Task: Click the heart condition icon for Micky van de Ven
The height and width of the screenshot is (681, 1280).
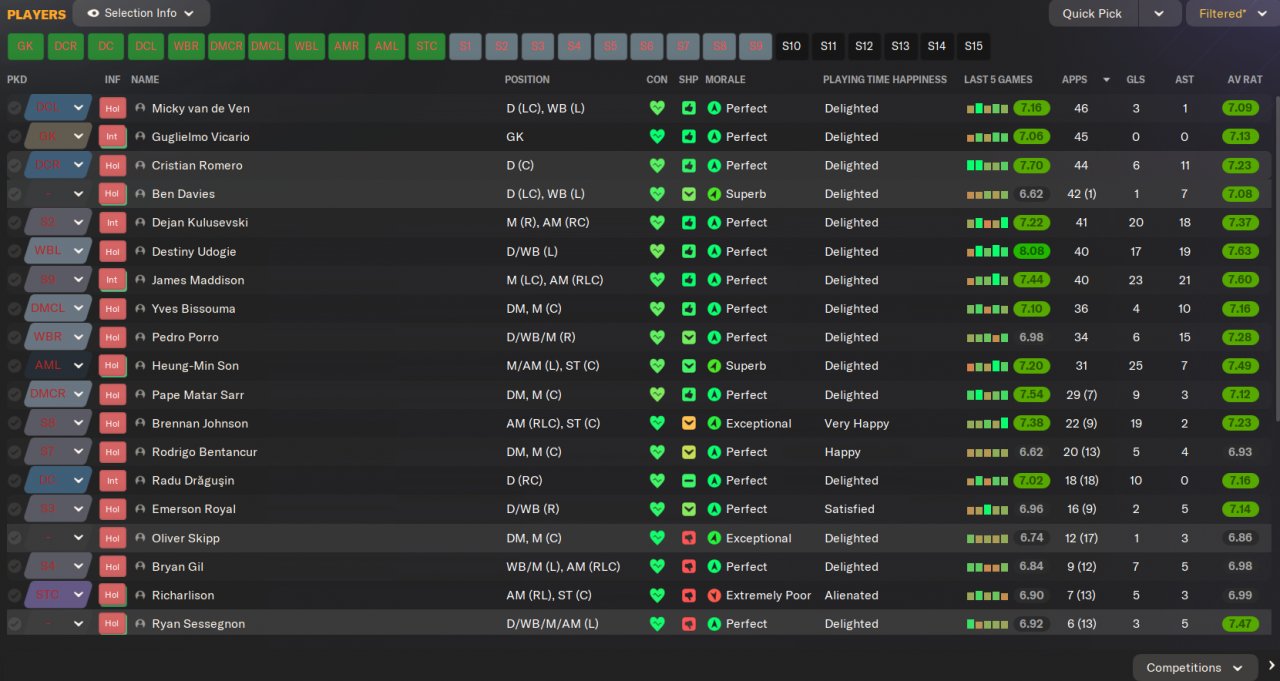Action: [x=657, y=108]
